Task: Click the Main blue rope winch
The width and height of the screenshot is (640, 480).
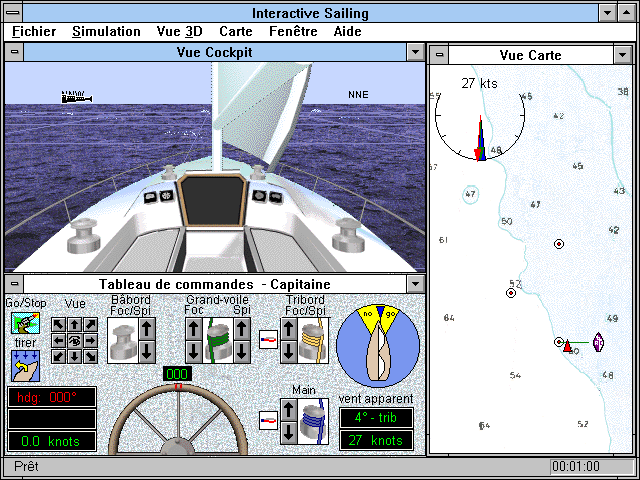Action: pyautogui.click(x=313, y=422)
